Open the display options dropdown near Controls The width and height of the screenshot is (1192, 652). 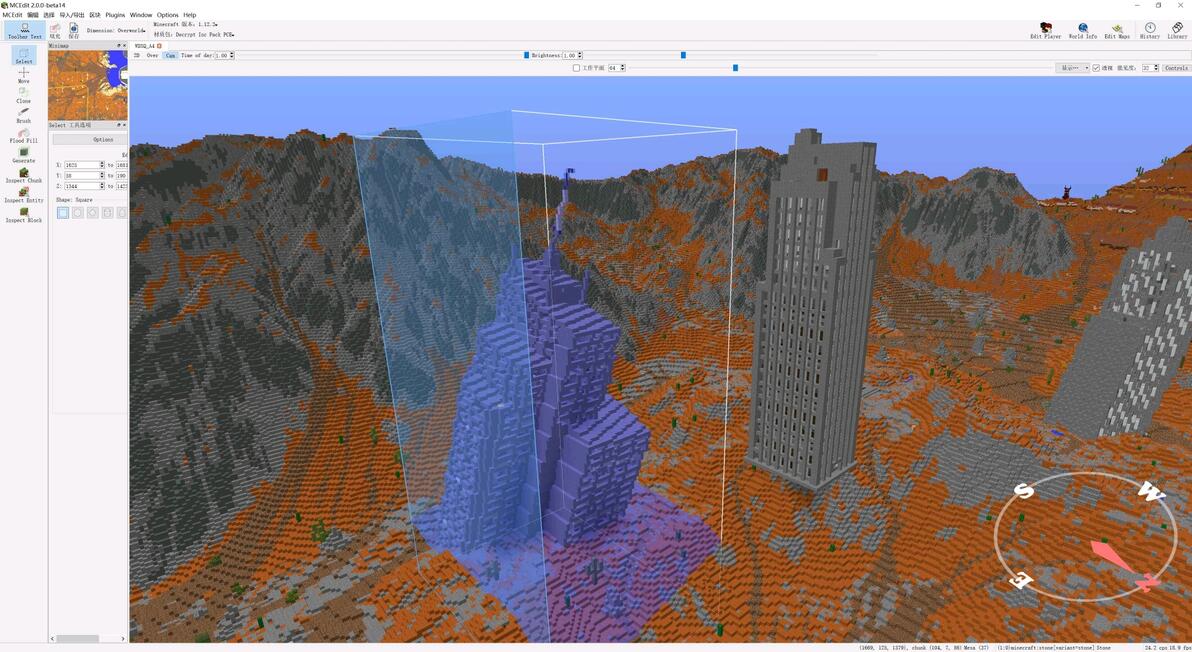click(1073, 68)
